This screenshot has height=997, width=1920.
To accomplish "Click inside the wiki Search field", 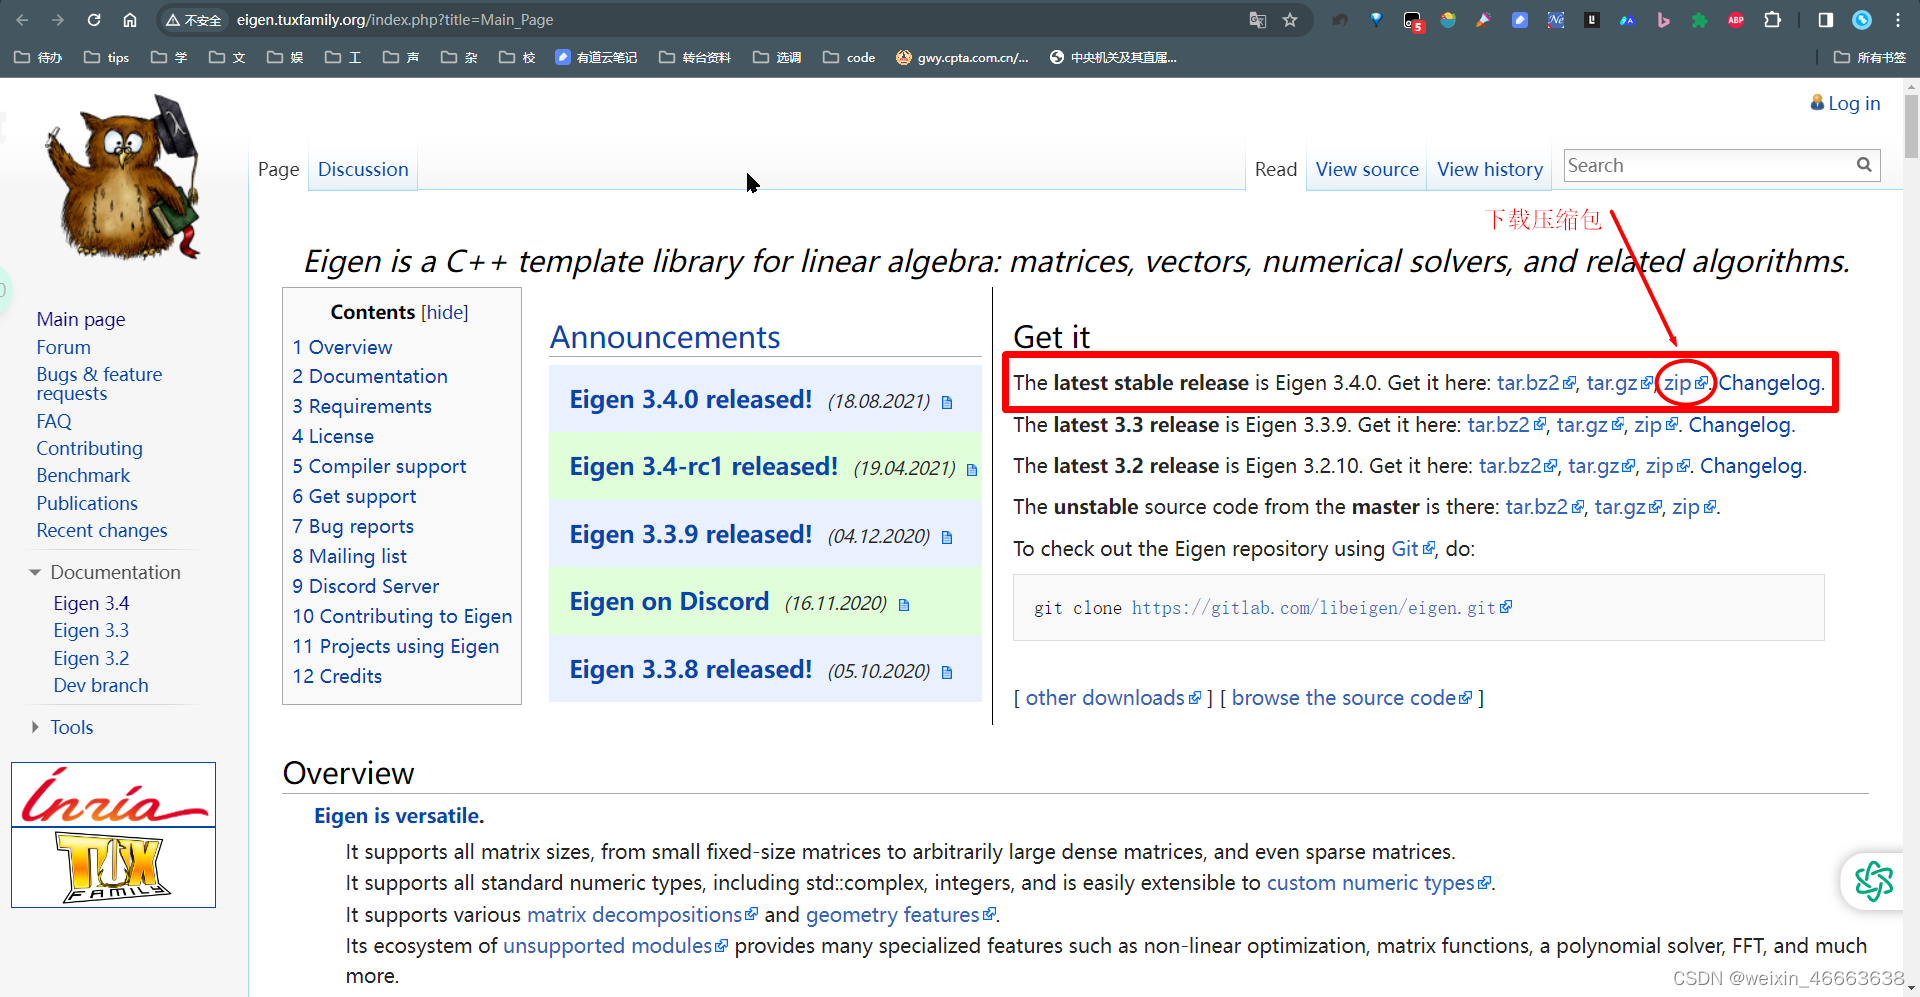I will (x=1700, y=165).
